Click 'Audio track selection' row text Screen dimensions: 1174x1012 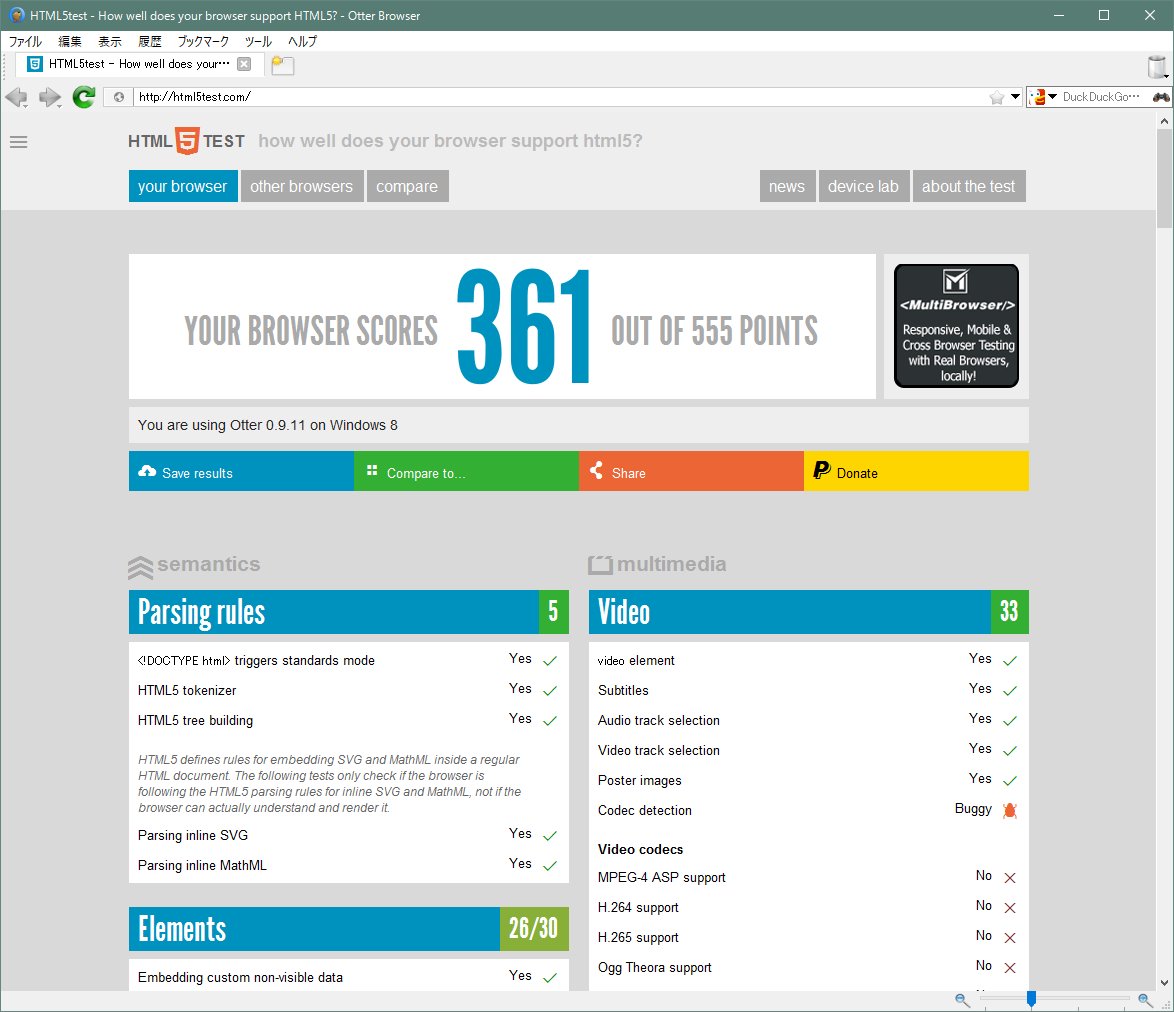pos(659,720)
